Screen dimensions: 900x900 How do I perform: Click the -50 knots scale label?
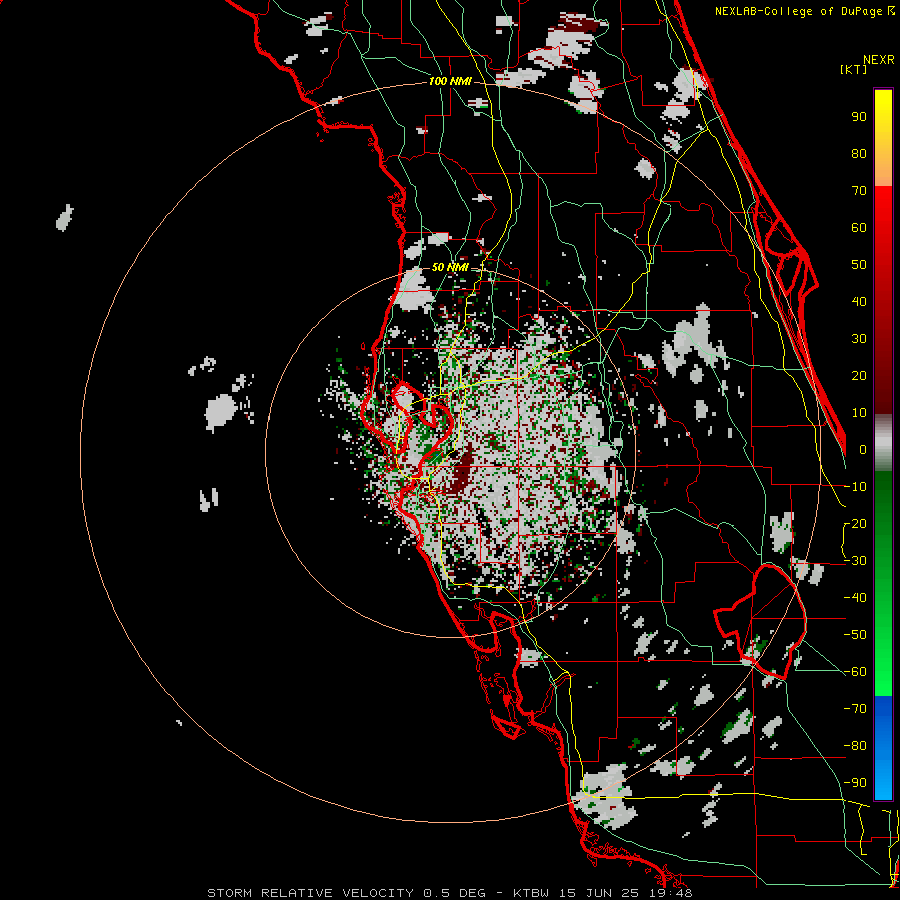[855, 635]
